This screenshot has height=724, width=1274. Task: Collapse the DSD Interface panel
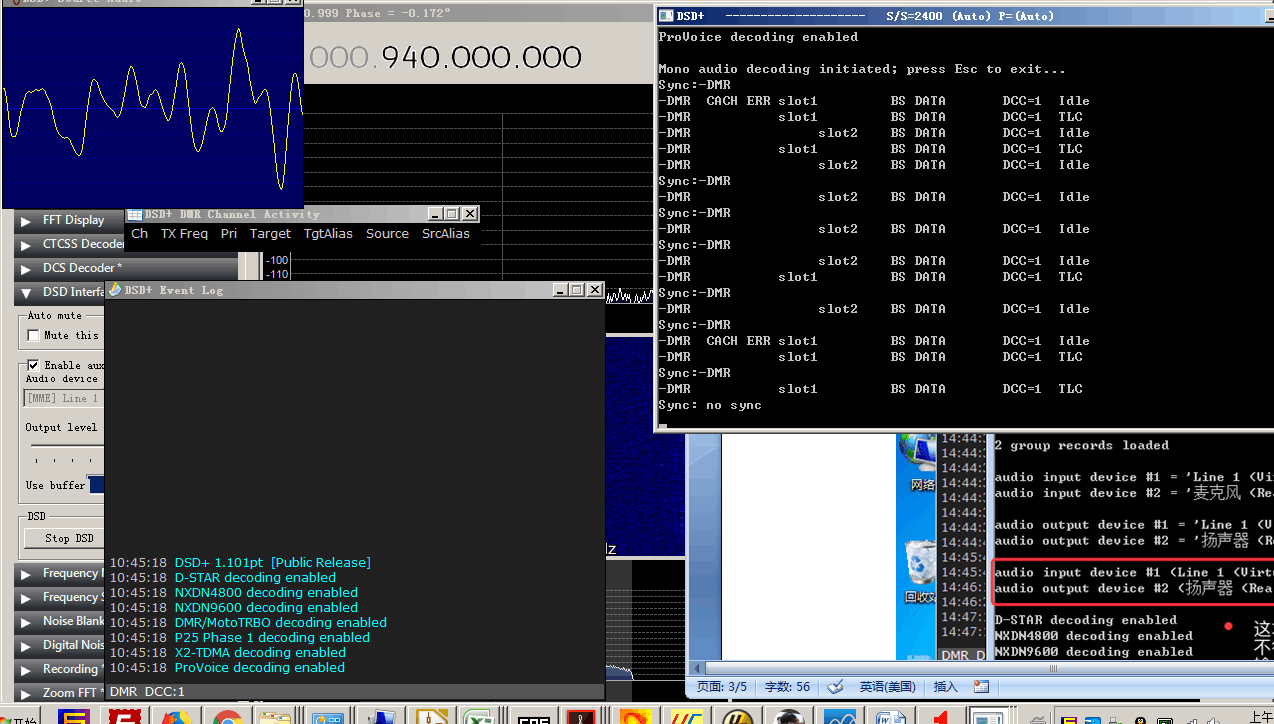(x=26, y=293)
